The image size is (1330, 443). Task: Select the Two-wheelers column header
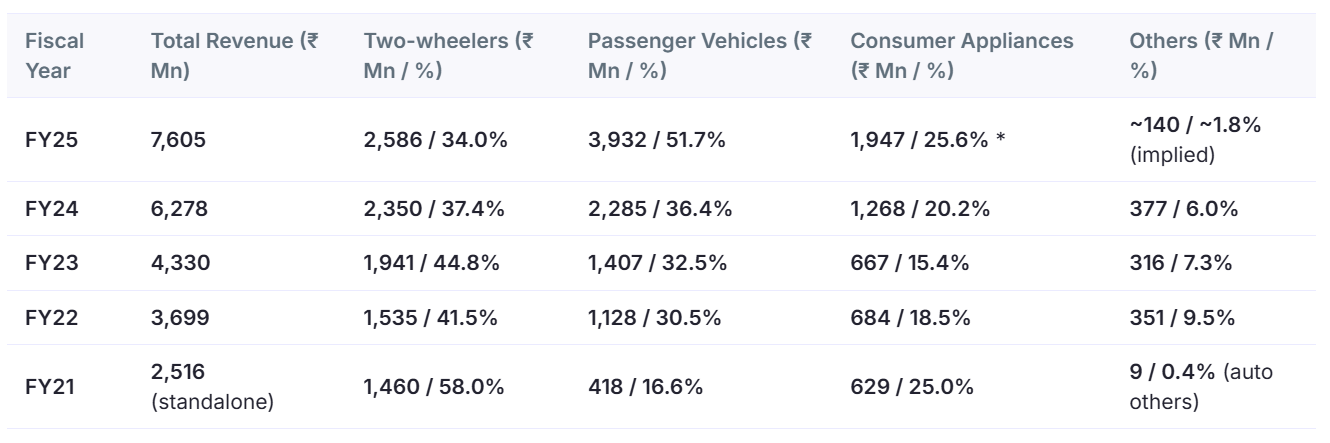pos(448,56)
